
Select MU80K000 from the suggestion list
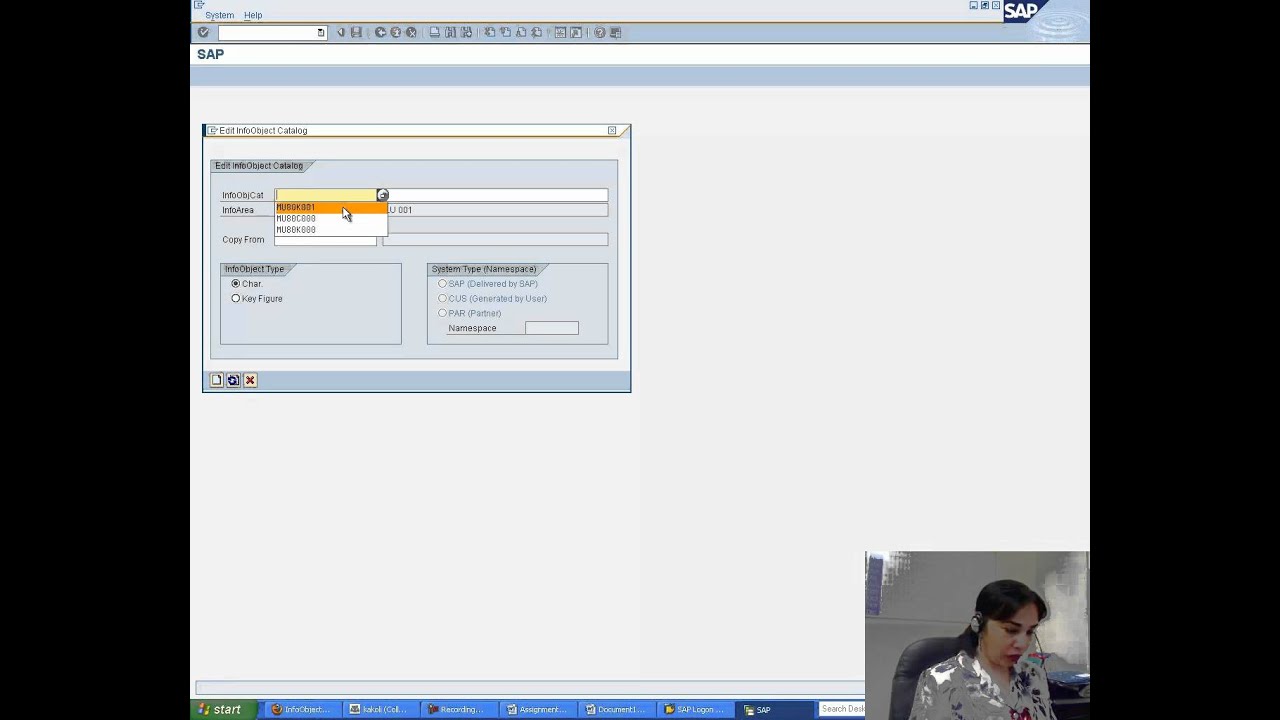pyautogui.click(x=331, y=230)
